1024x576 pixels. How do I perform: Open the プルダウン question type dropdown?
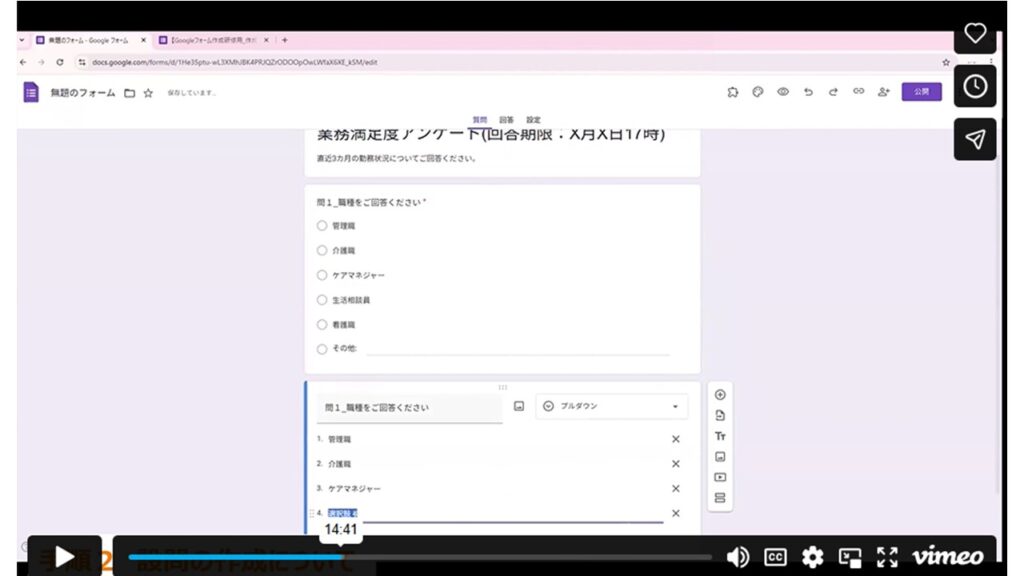pyautogui.click(x=611, y=407)
